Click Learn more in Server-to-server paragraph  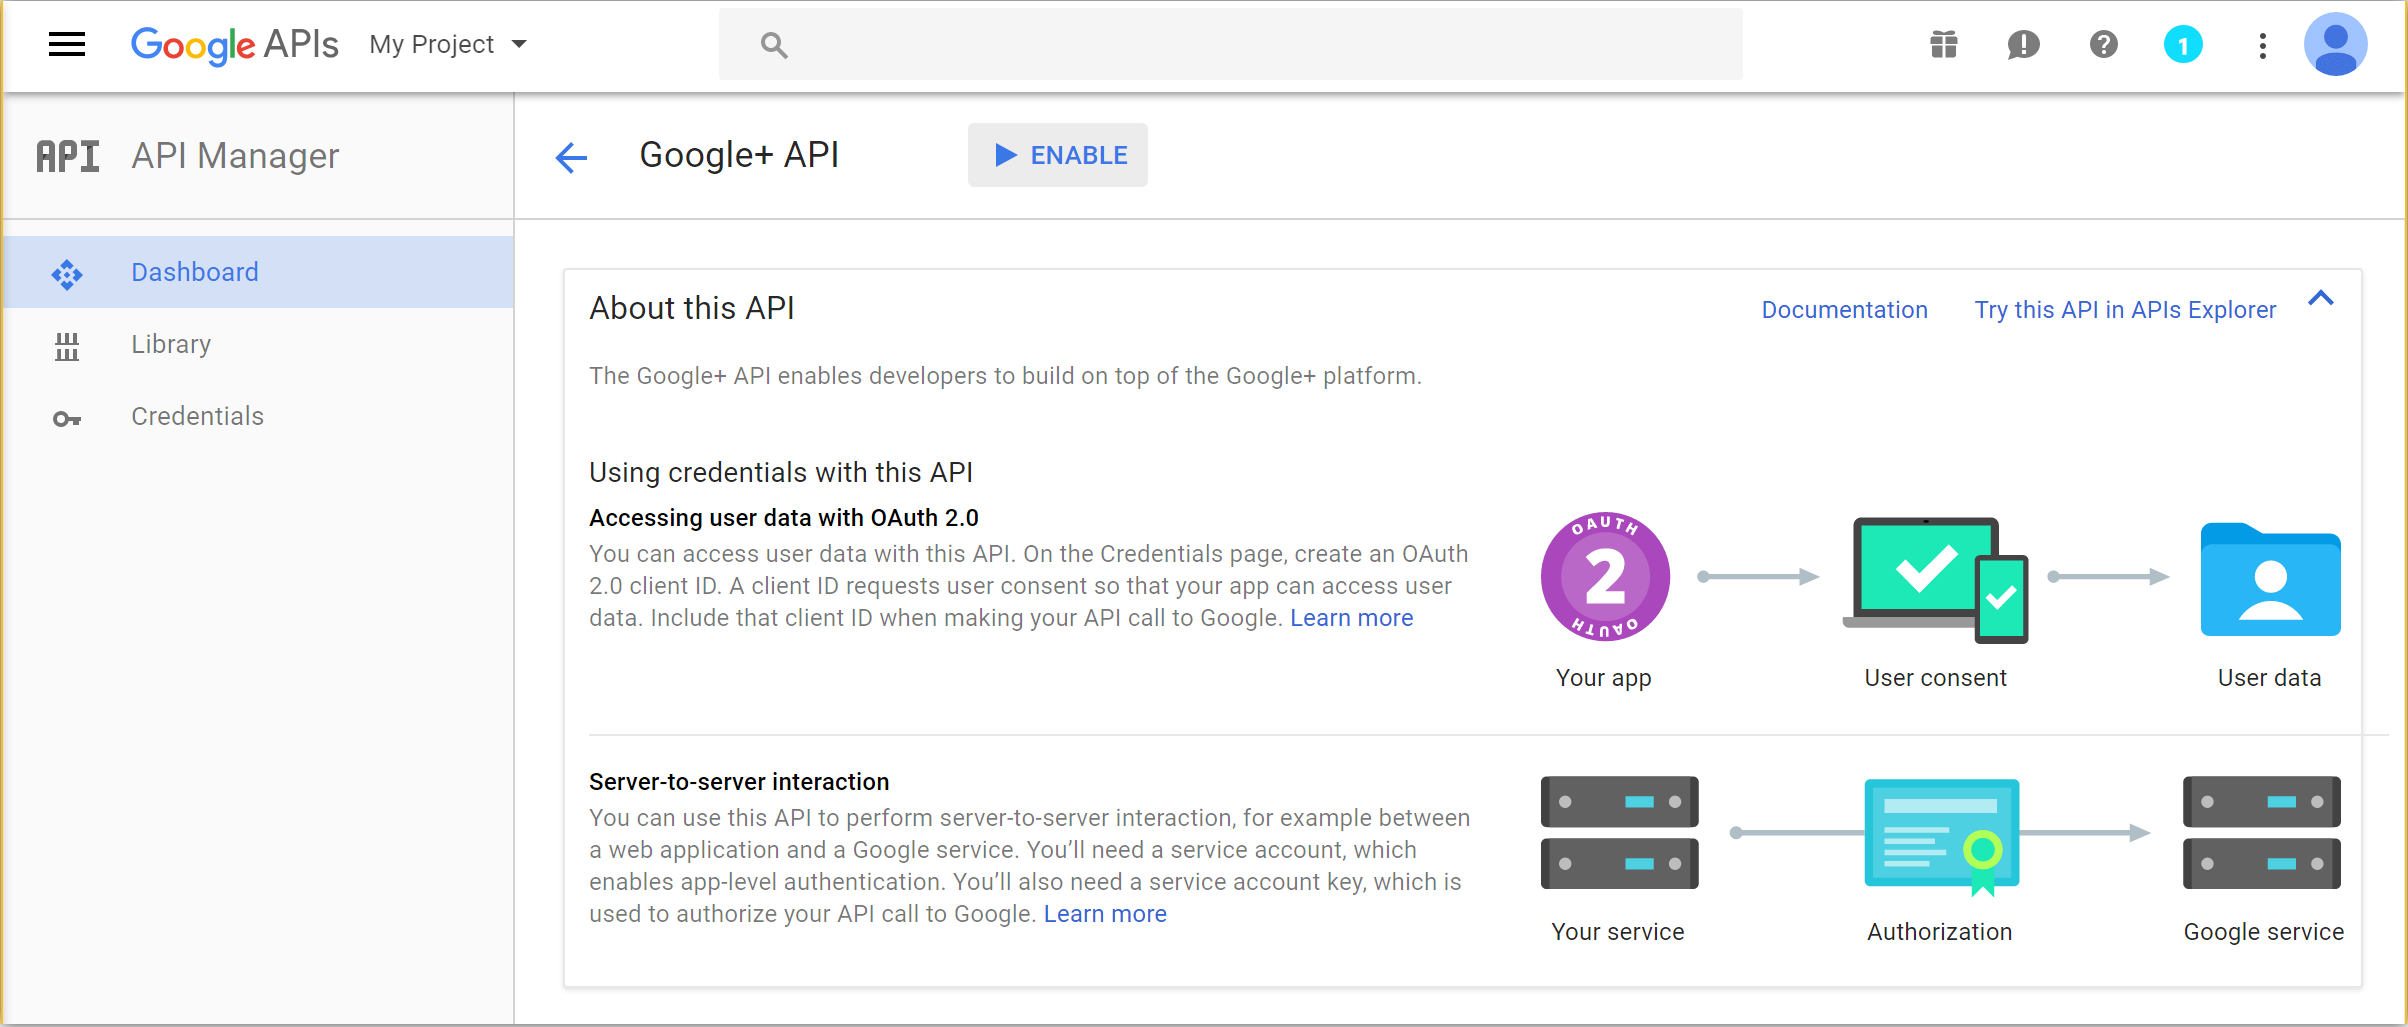[x=1105, y=914]
